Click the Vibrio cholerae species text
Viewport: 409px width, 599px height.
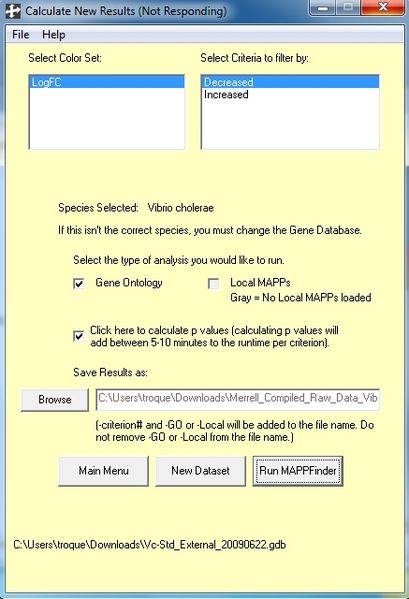coord(181,208)
